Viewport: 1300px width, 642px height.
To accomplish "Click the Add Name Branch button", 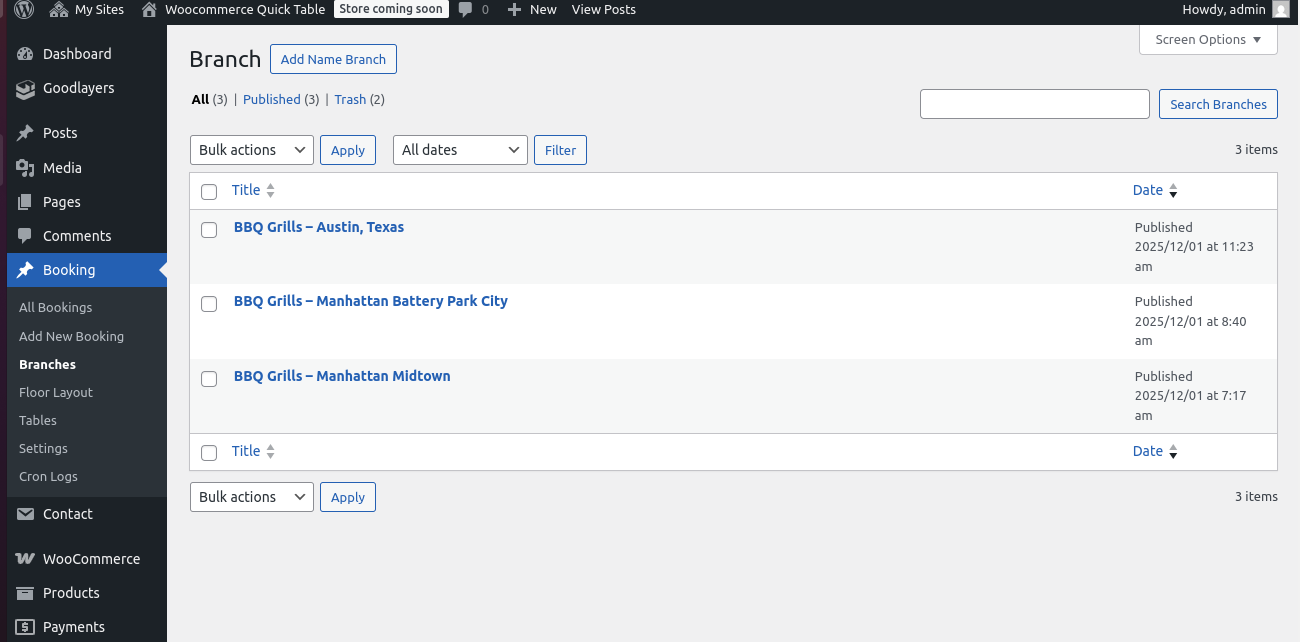I will (x=333, y=60).
